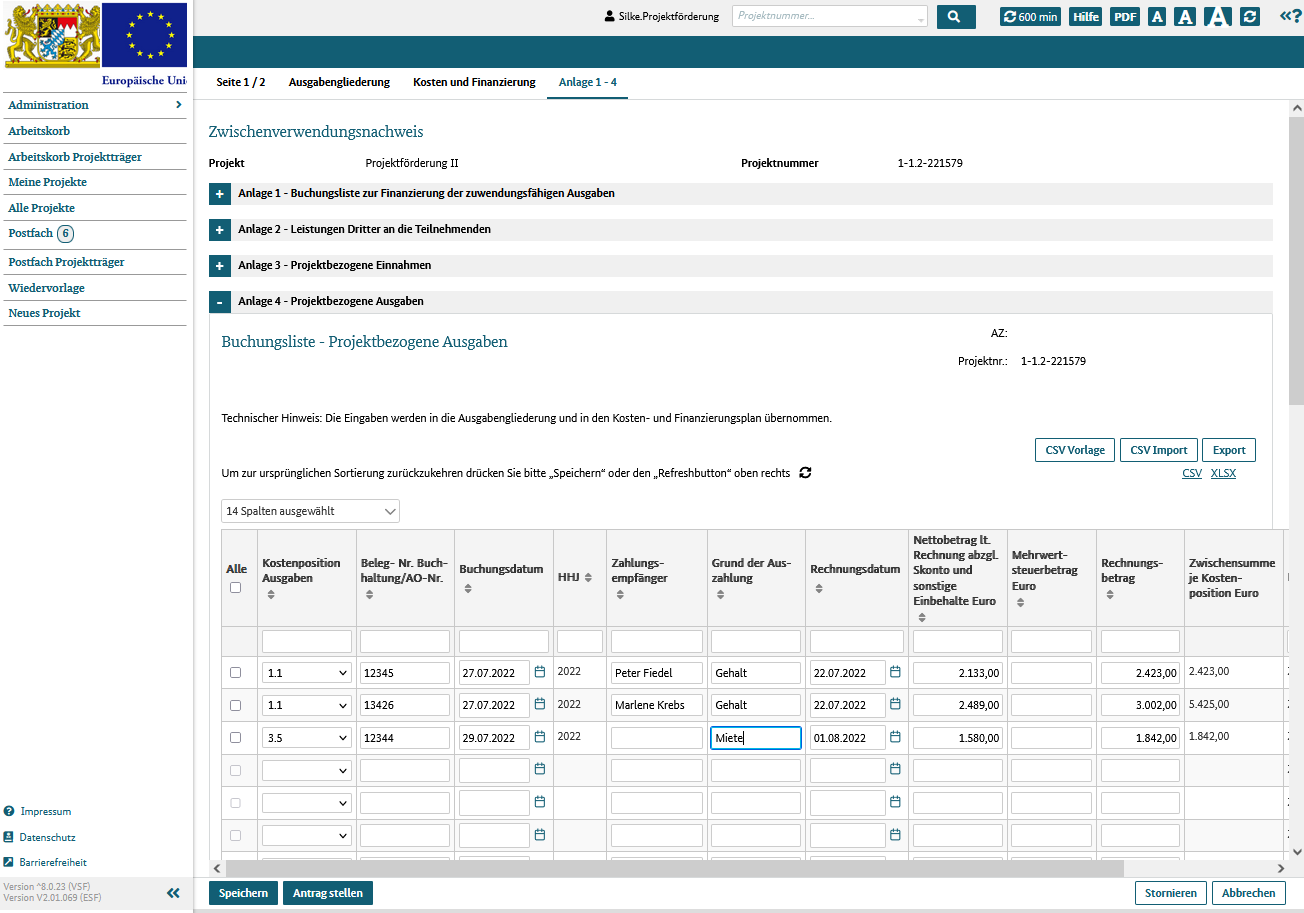Viewport: 1304px width, 913px height.
Task: Sort by HHJ column arrows
Action: (x=588, y=577)
